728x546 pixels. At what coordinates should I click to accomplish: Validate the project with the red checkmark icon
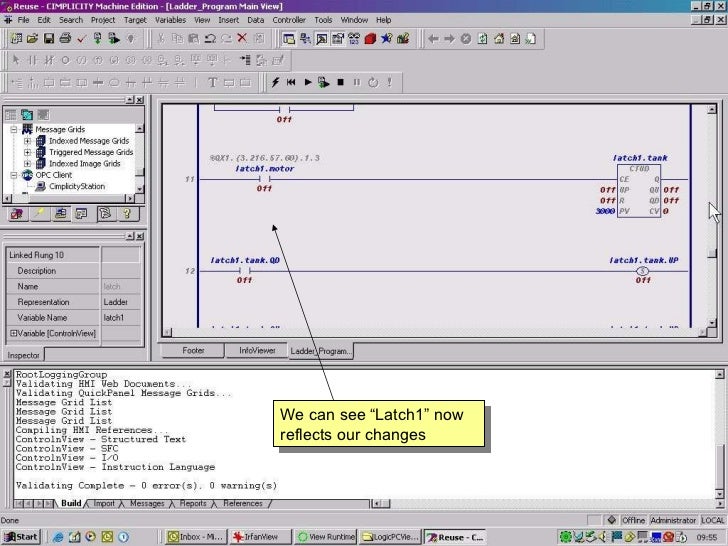pyautogui.click(x=81, y=39)
